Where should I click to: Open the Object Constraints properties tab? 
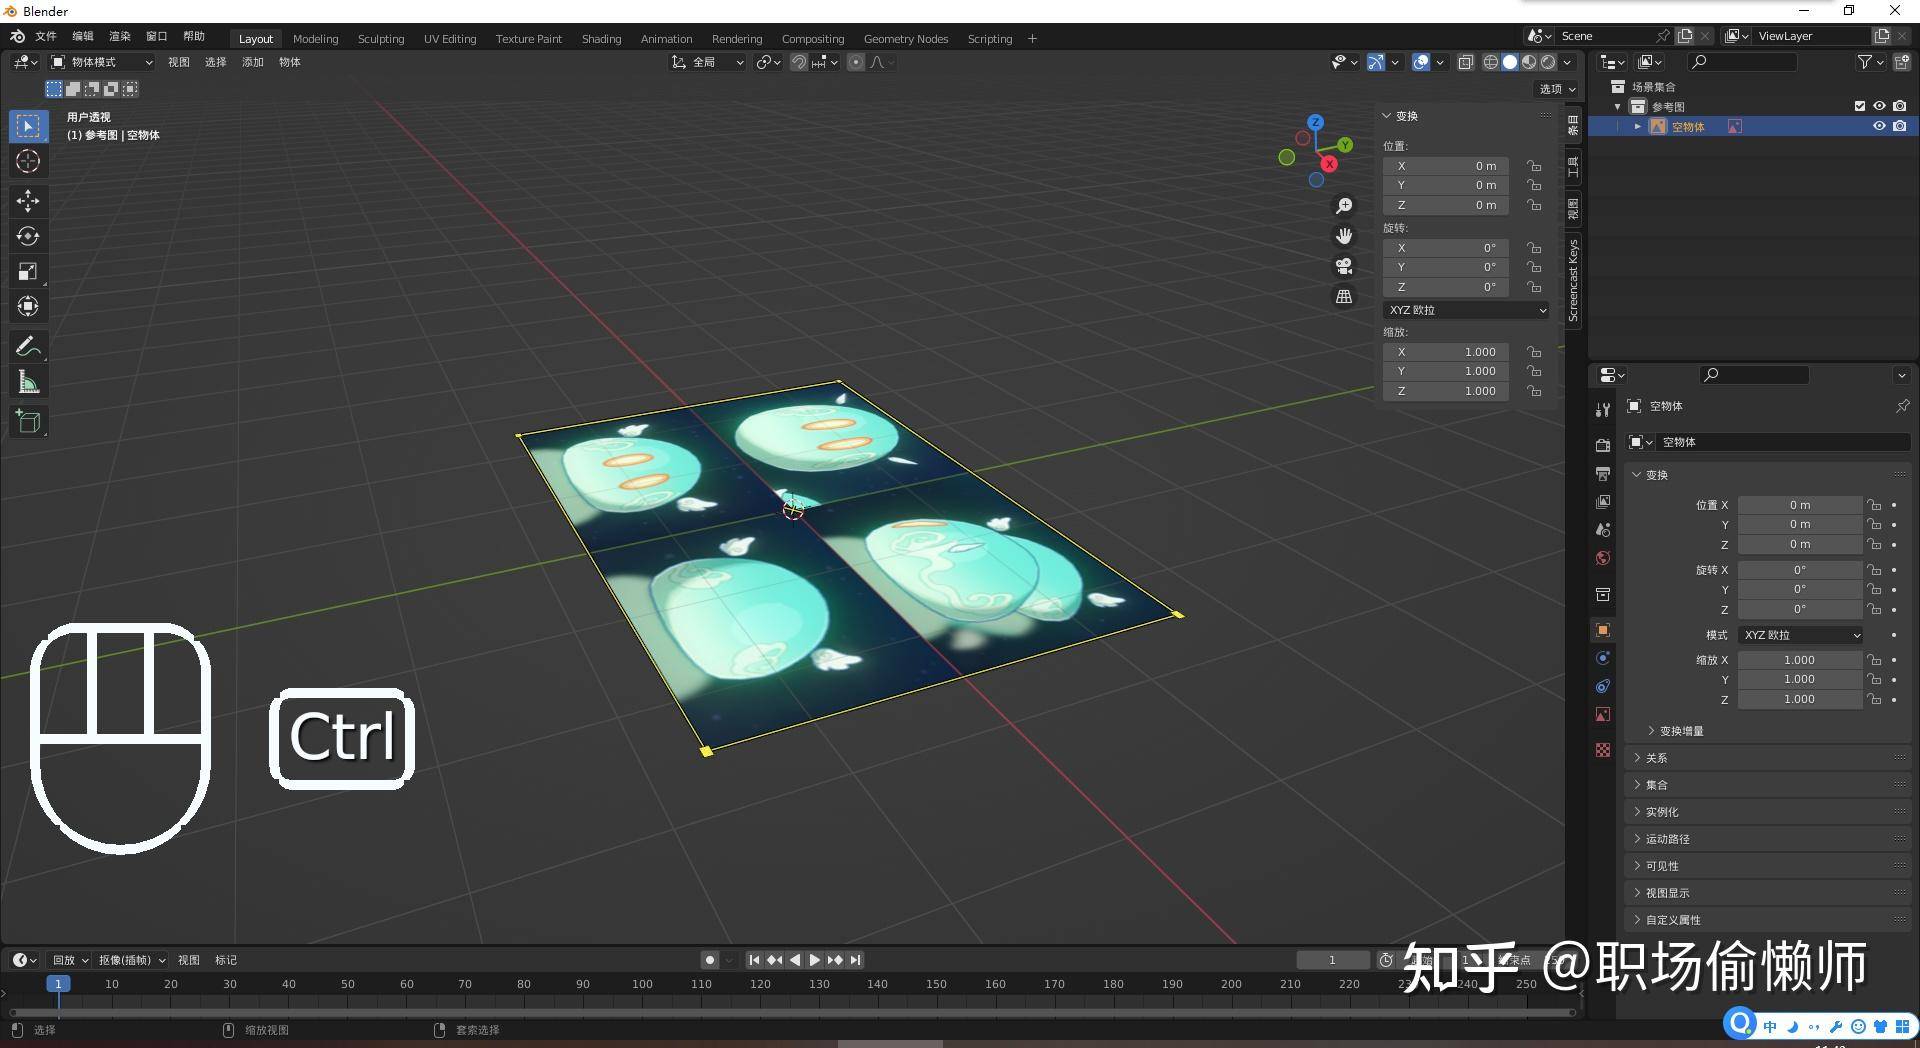(1603, 686)
